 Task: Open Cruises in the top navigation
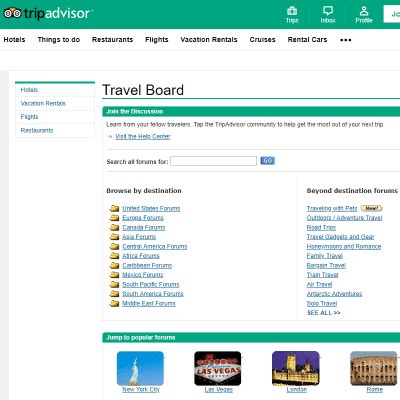(262, 40)
